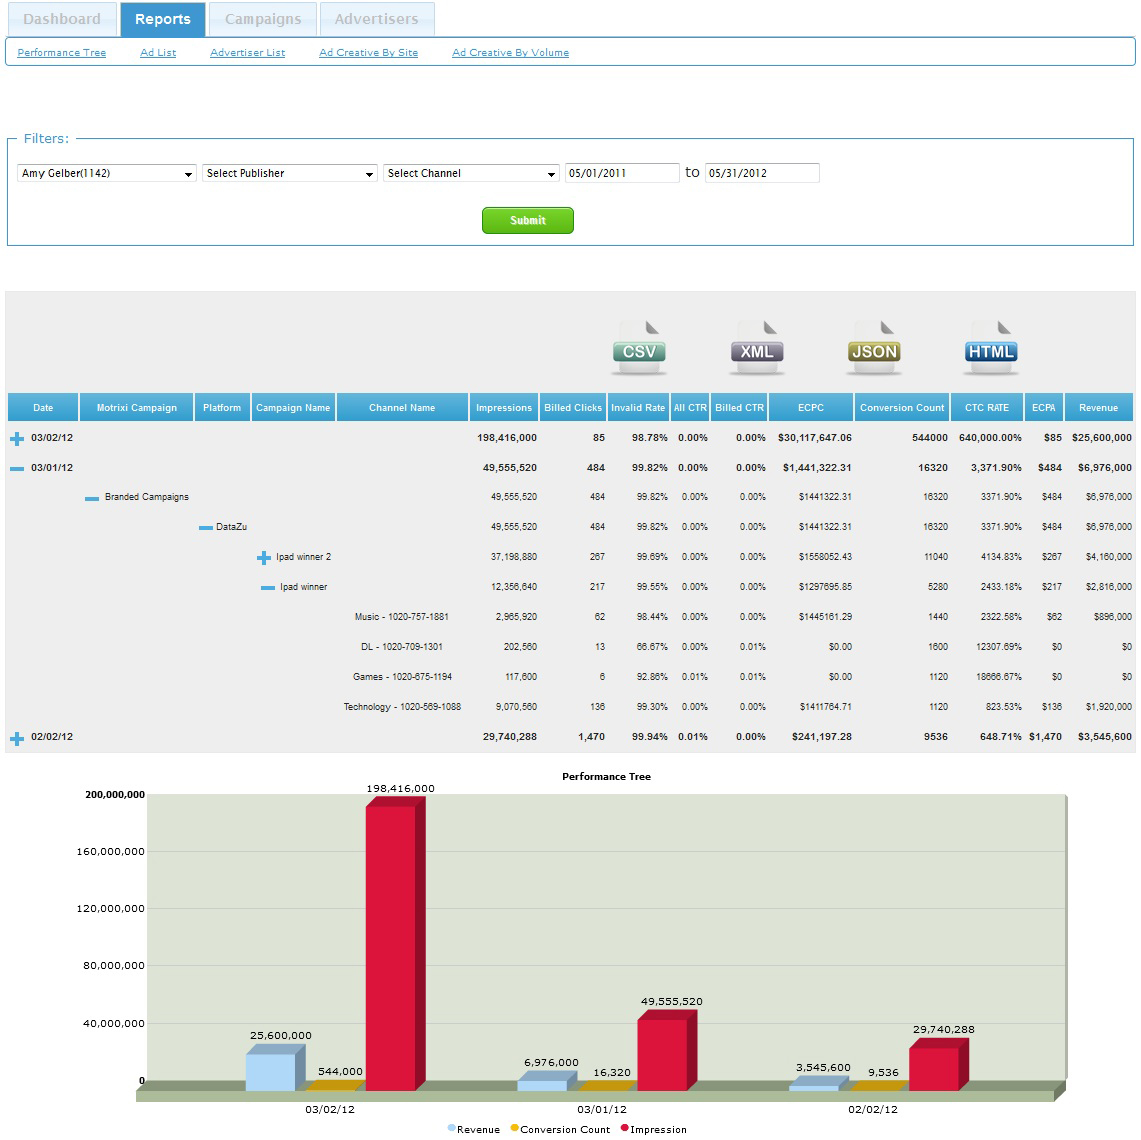
Task: Switch to the Dashboard tab
Action: 62,19
